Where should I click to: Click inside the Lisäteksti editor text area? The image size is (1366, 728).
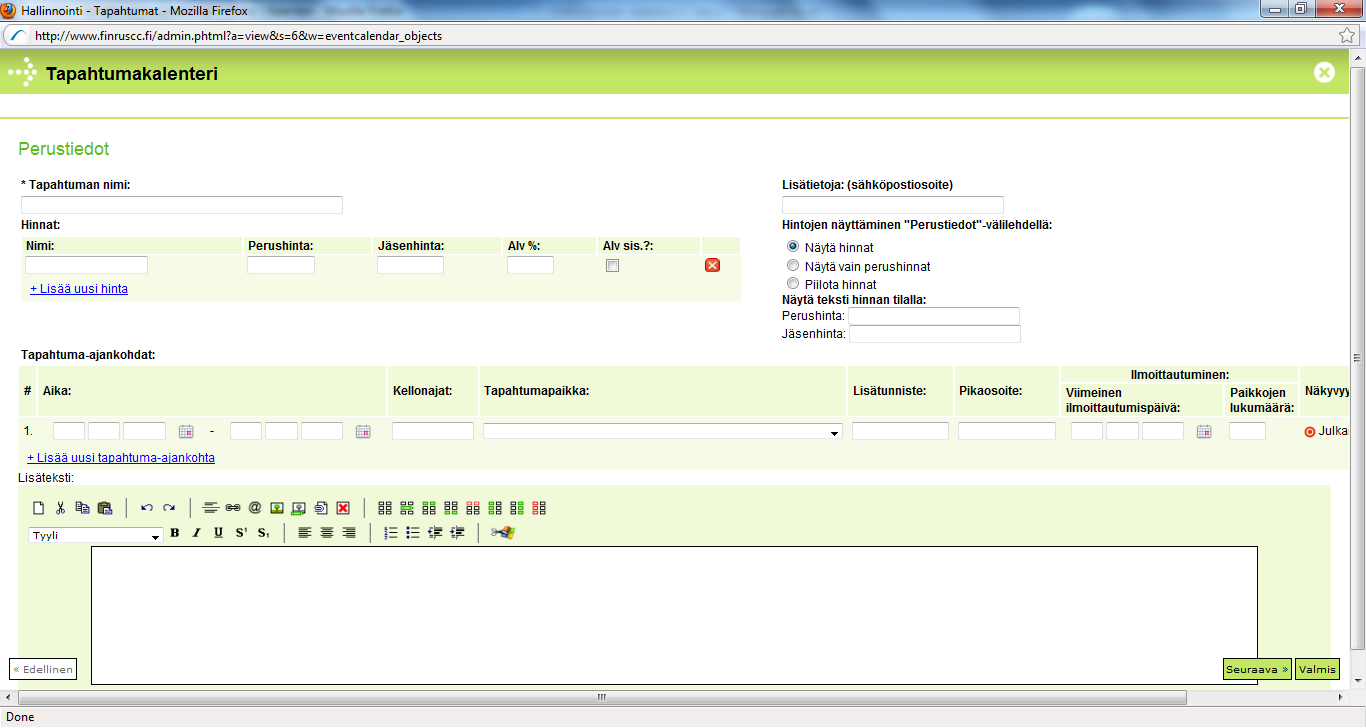point(674,615)
